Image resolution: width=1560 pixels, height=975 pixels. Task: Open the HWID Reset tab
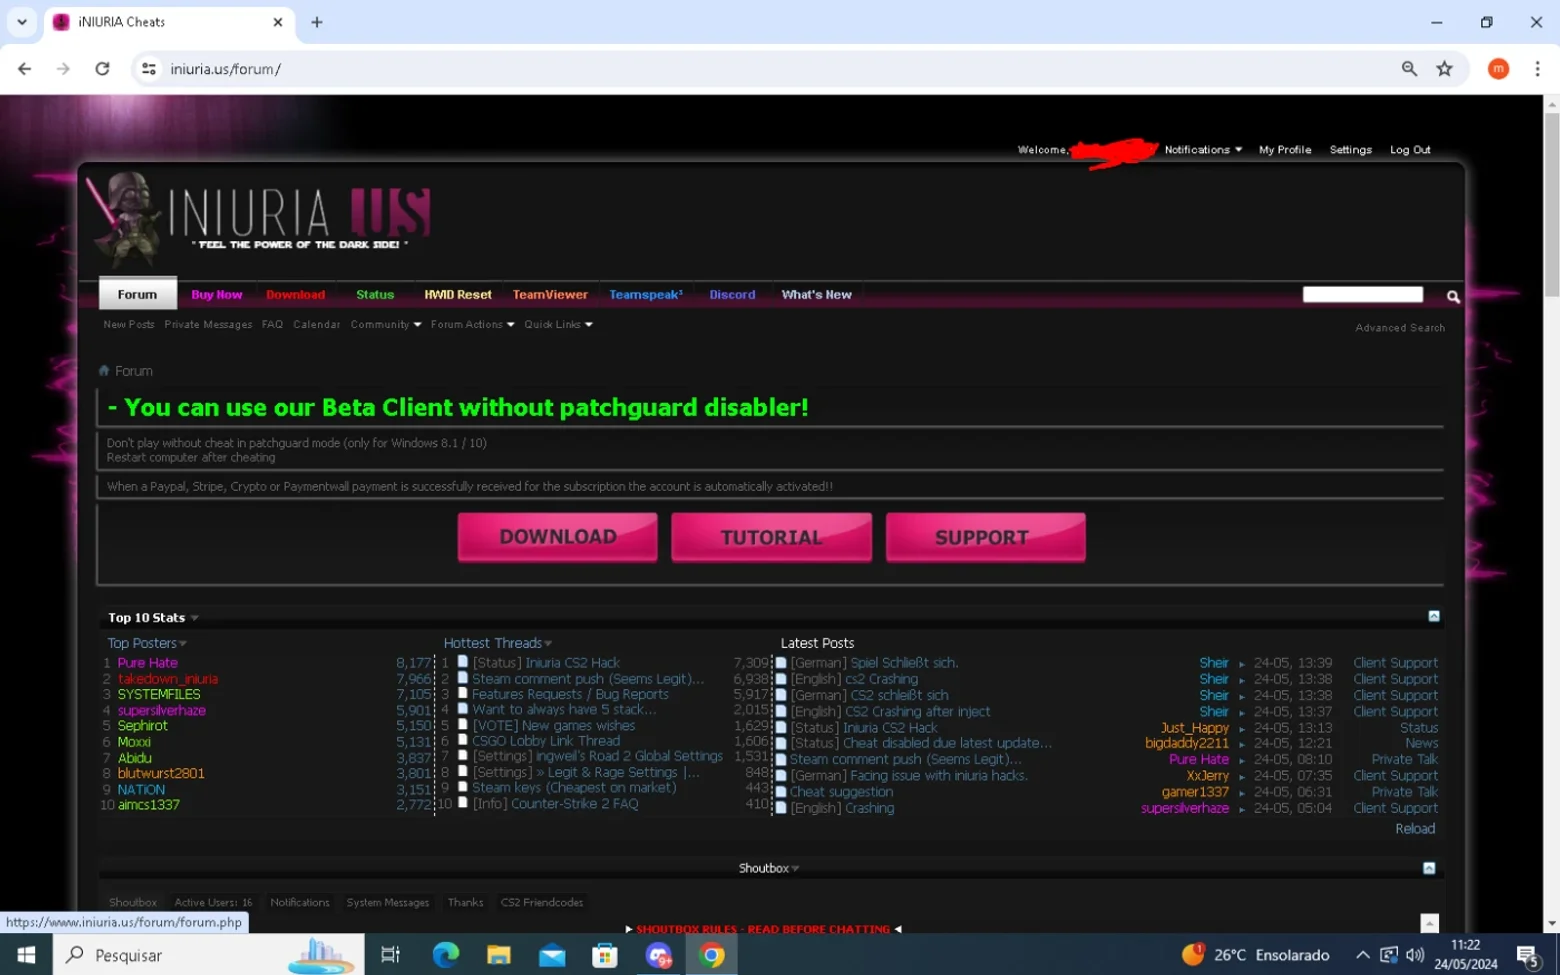pyautogui.click(x=458, y=295)
